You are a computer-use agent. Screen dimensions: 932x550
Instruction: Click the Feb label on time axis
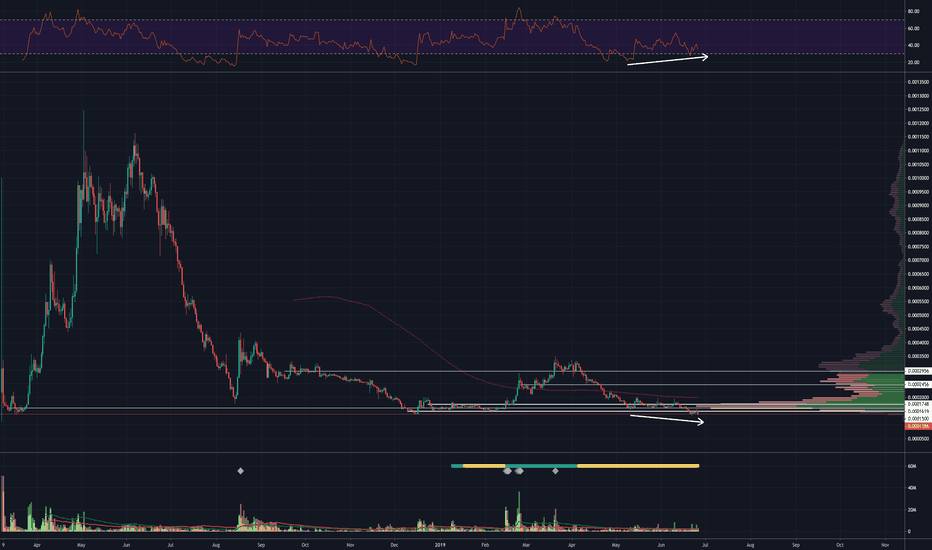pos(485,545)
